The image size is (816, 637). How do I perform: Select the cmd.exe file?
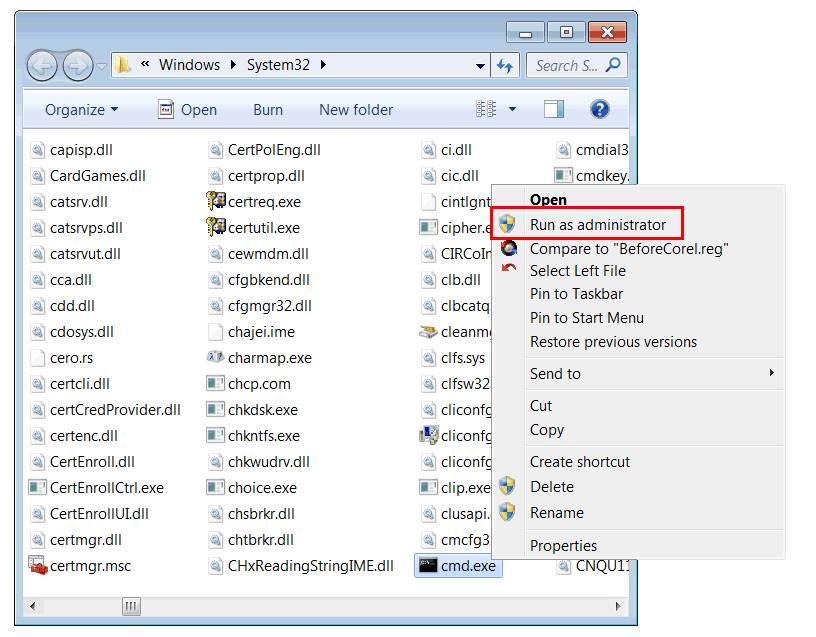click(x=458, y=566)
